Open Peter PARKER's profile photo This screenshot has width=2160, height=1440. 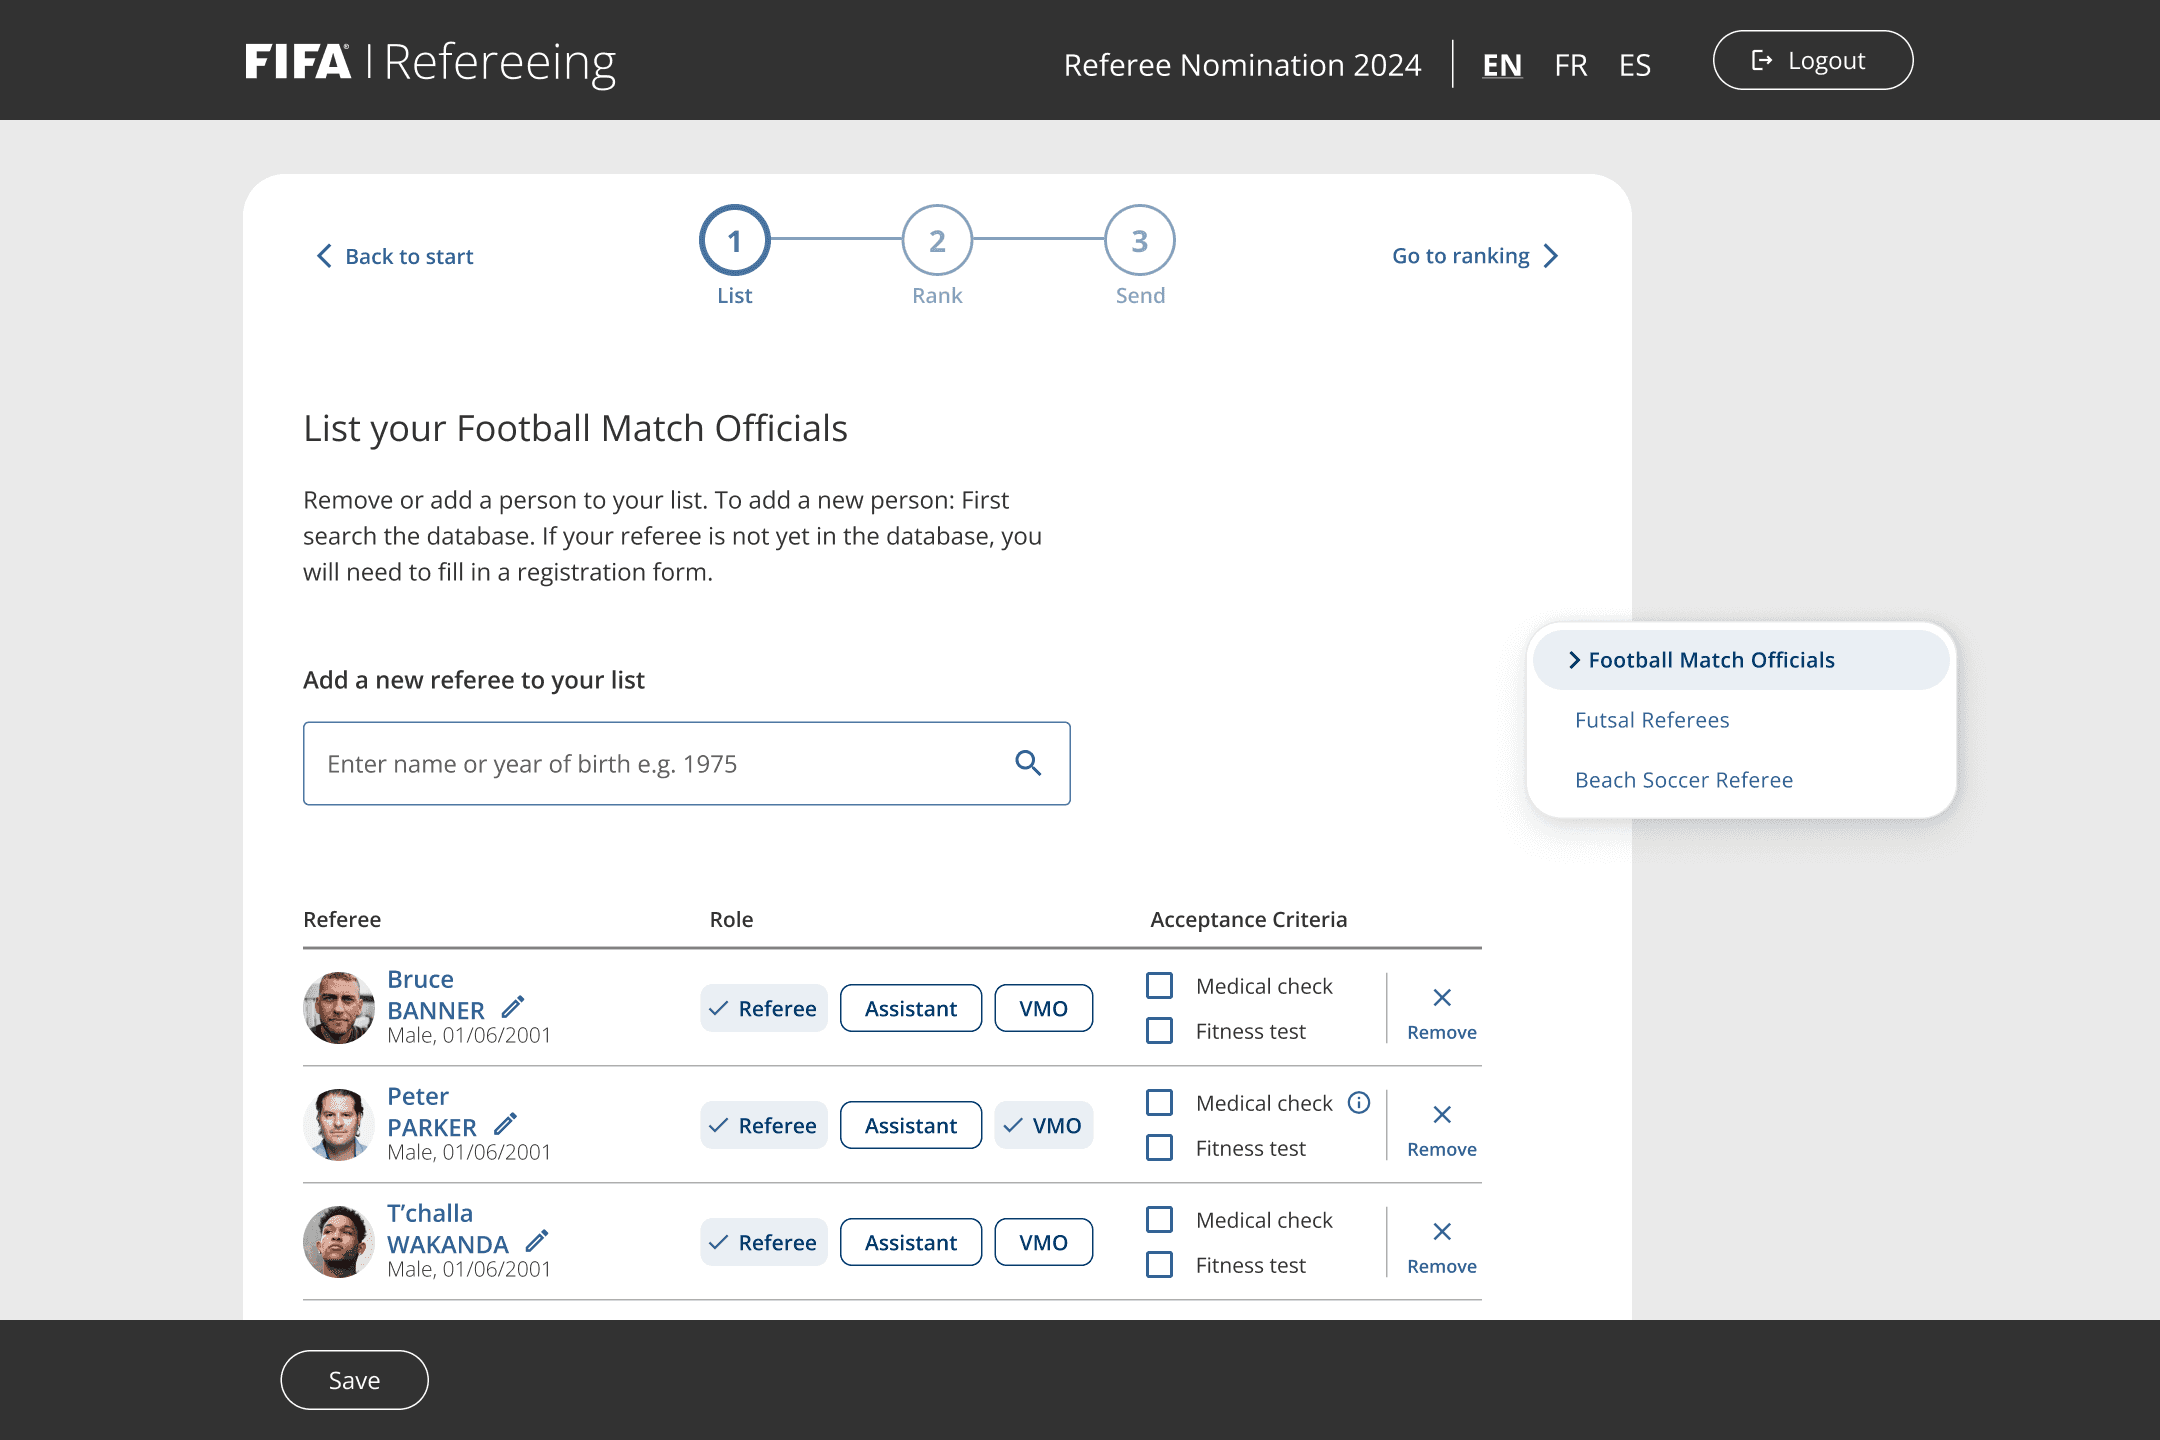[x=339, y=1124]
